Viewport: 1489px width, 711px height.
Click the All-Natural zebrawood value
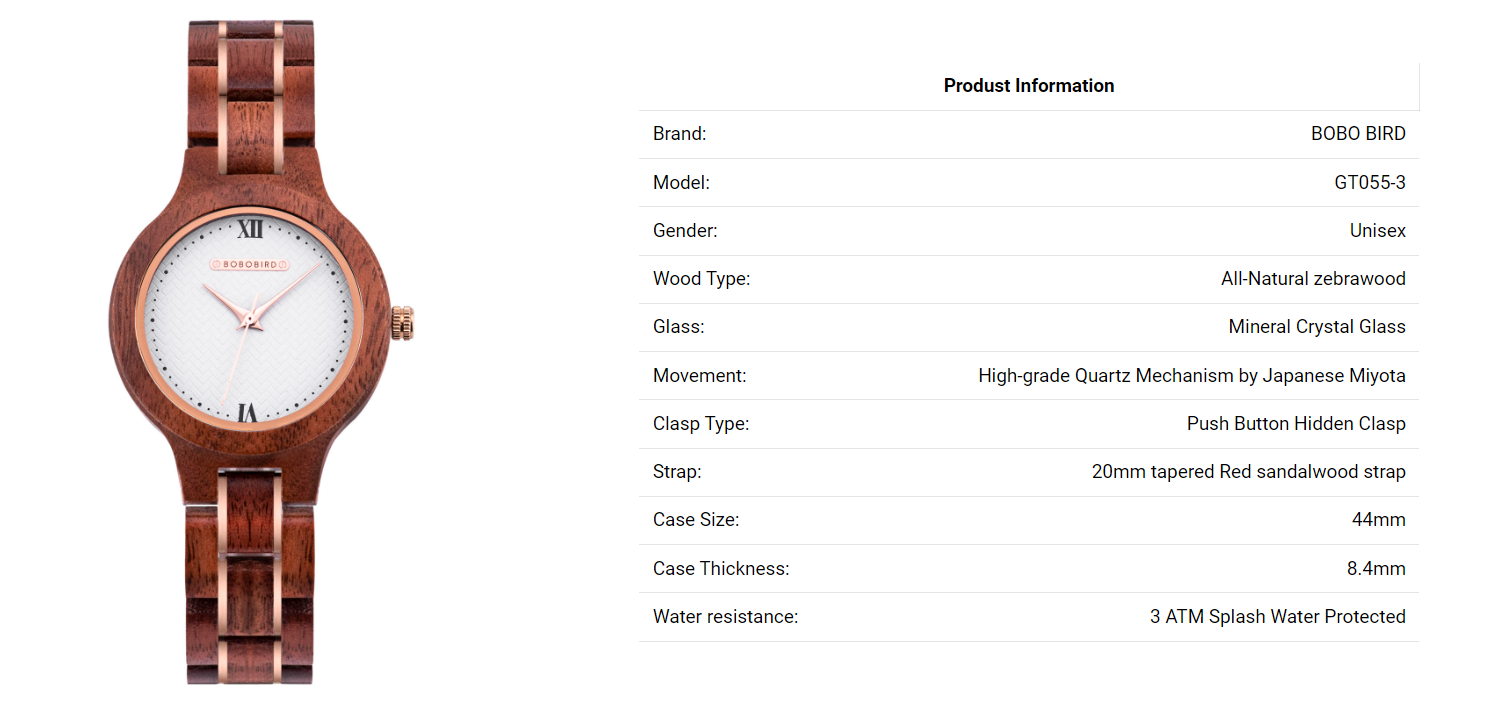coord(1313,279)
